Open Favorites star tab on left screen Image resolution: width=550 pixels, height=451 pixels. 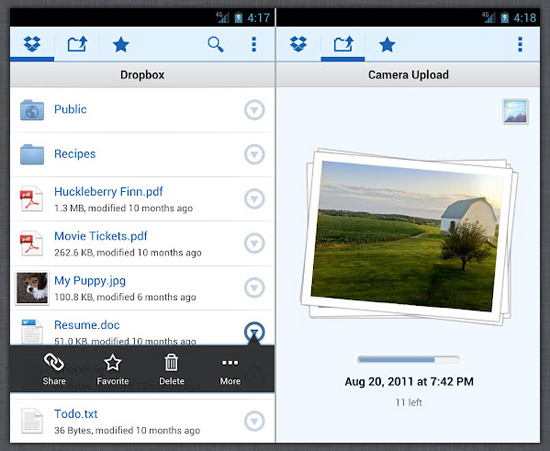121,45
